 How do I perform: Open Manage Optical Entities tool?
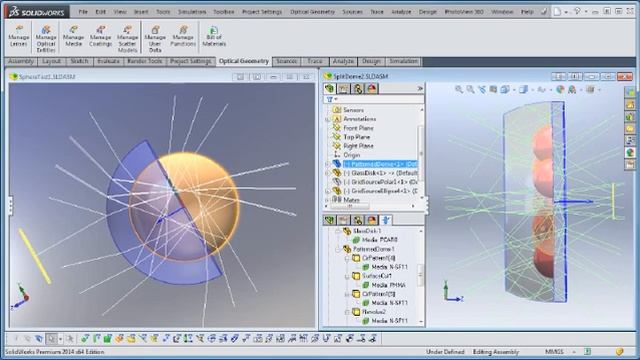(x=46, y=39)
